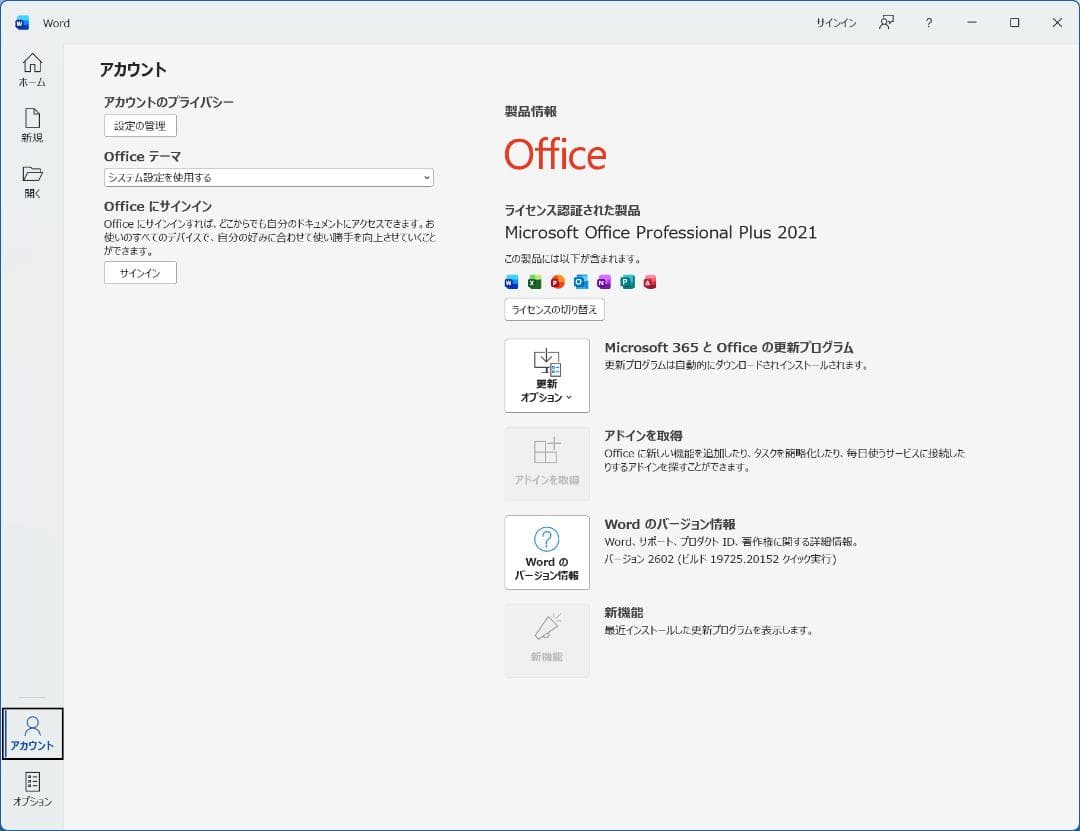Click the OneNote product icon
The height and width of the screenshot is (831, 1080).
click(604, 282)
